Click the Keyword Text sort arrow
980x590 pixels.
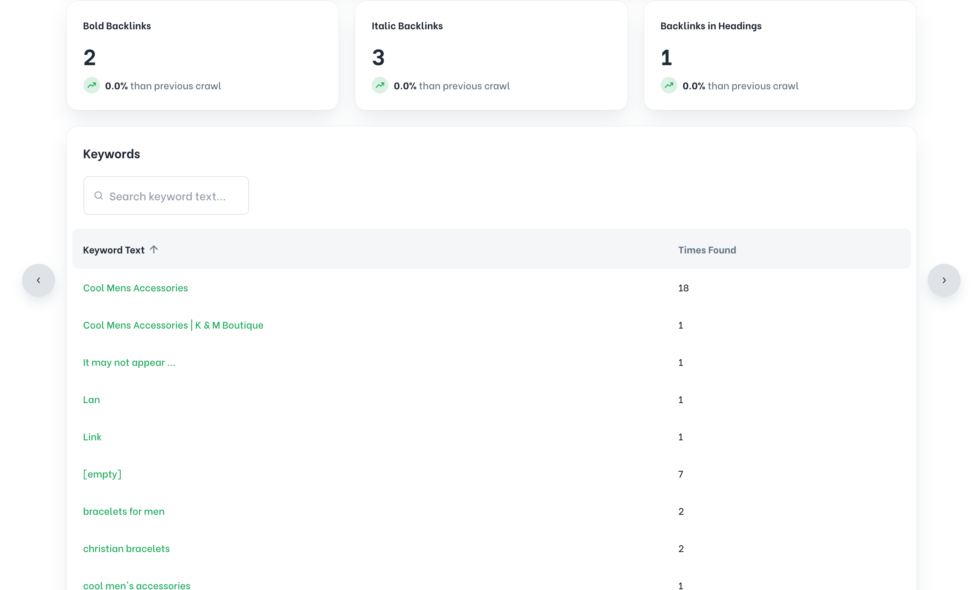point(154,249)
